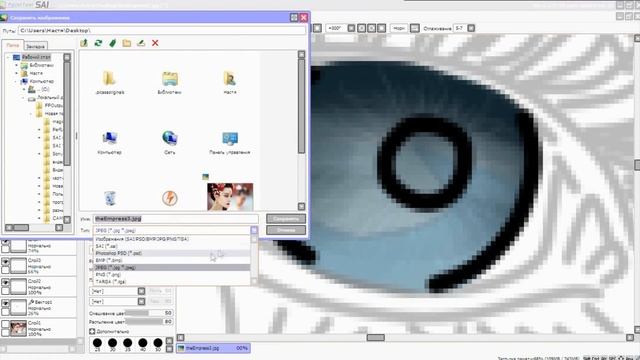Click the dialog maximize icon in title bar
This screenshot has height=360, width=640.
[294, 18]
